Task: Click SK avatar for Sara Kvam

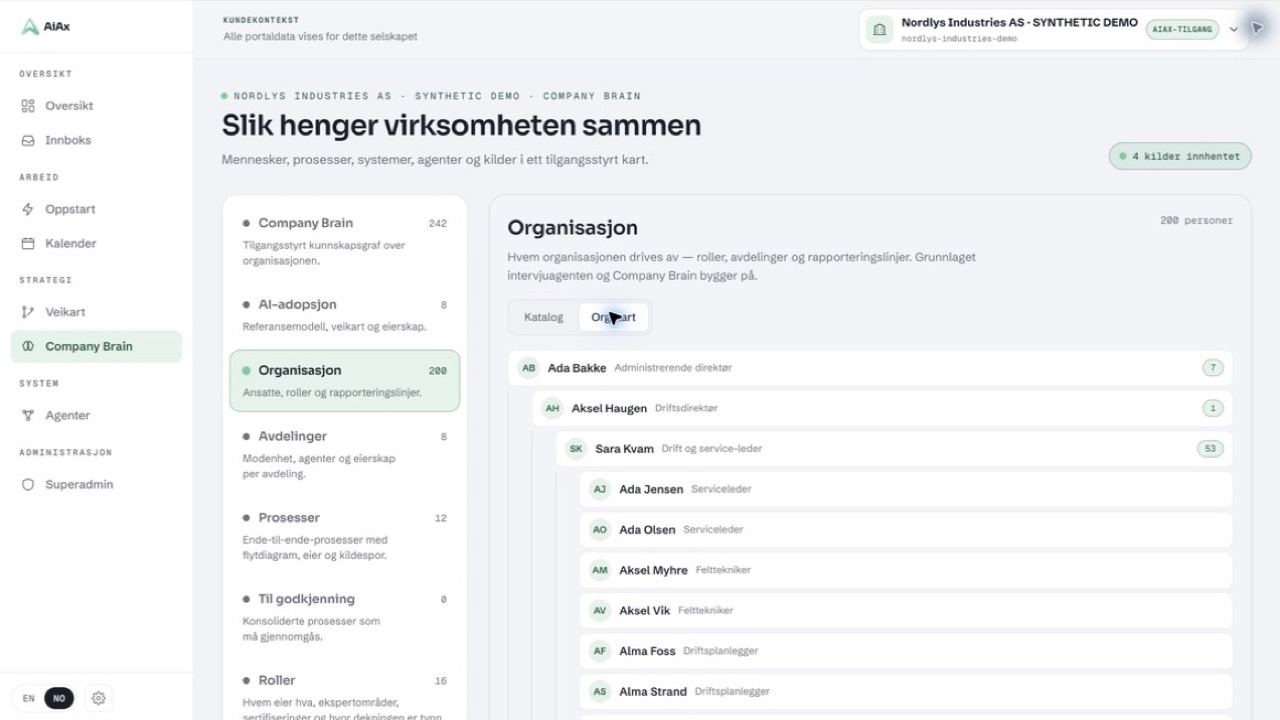Action: click(x=576, y=449)
